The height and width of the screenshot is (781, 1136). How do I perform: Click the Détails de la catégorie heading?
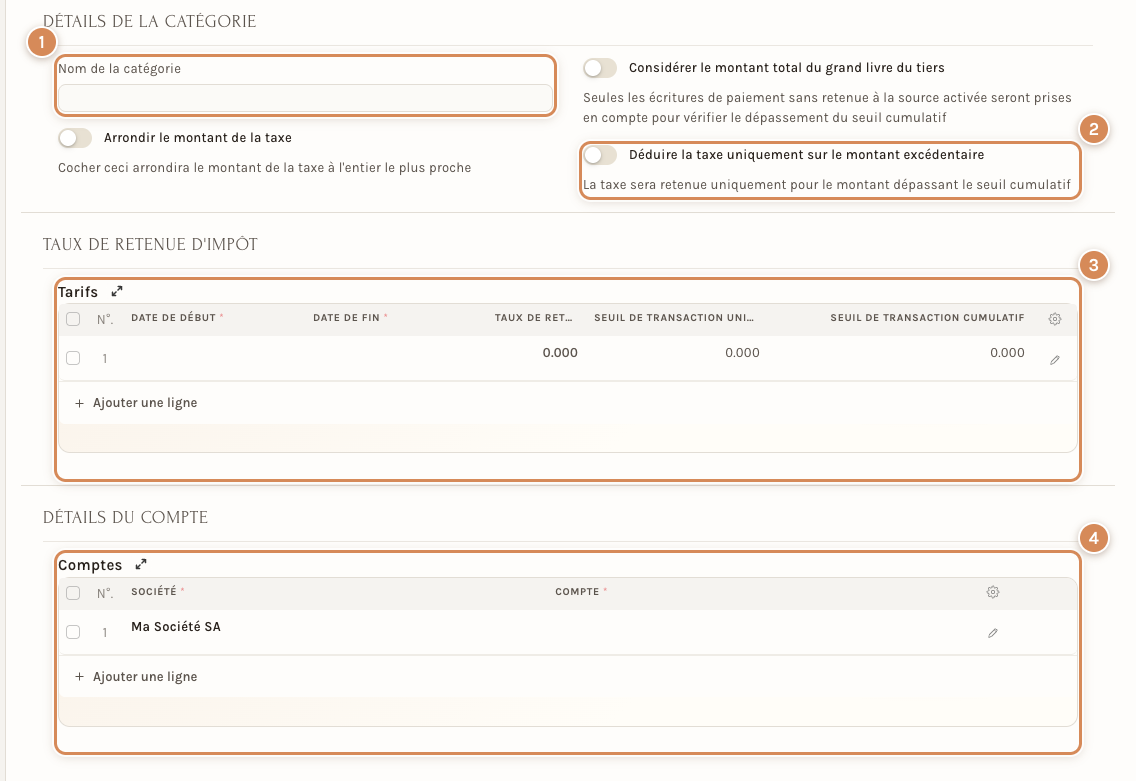coord(149,22)
